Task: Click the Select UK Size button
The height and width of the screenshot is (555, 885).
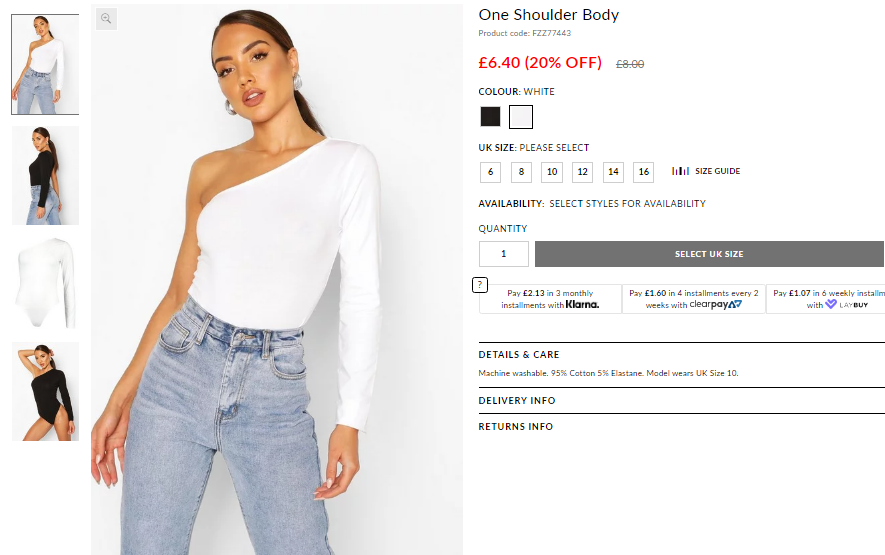Action: (709, 254)
